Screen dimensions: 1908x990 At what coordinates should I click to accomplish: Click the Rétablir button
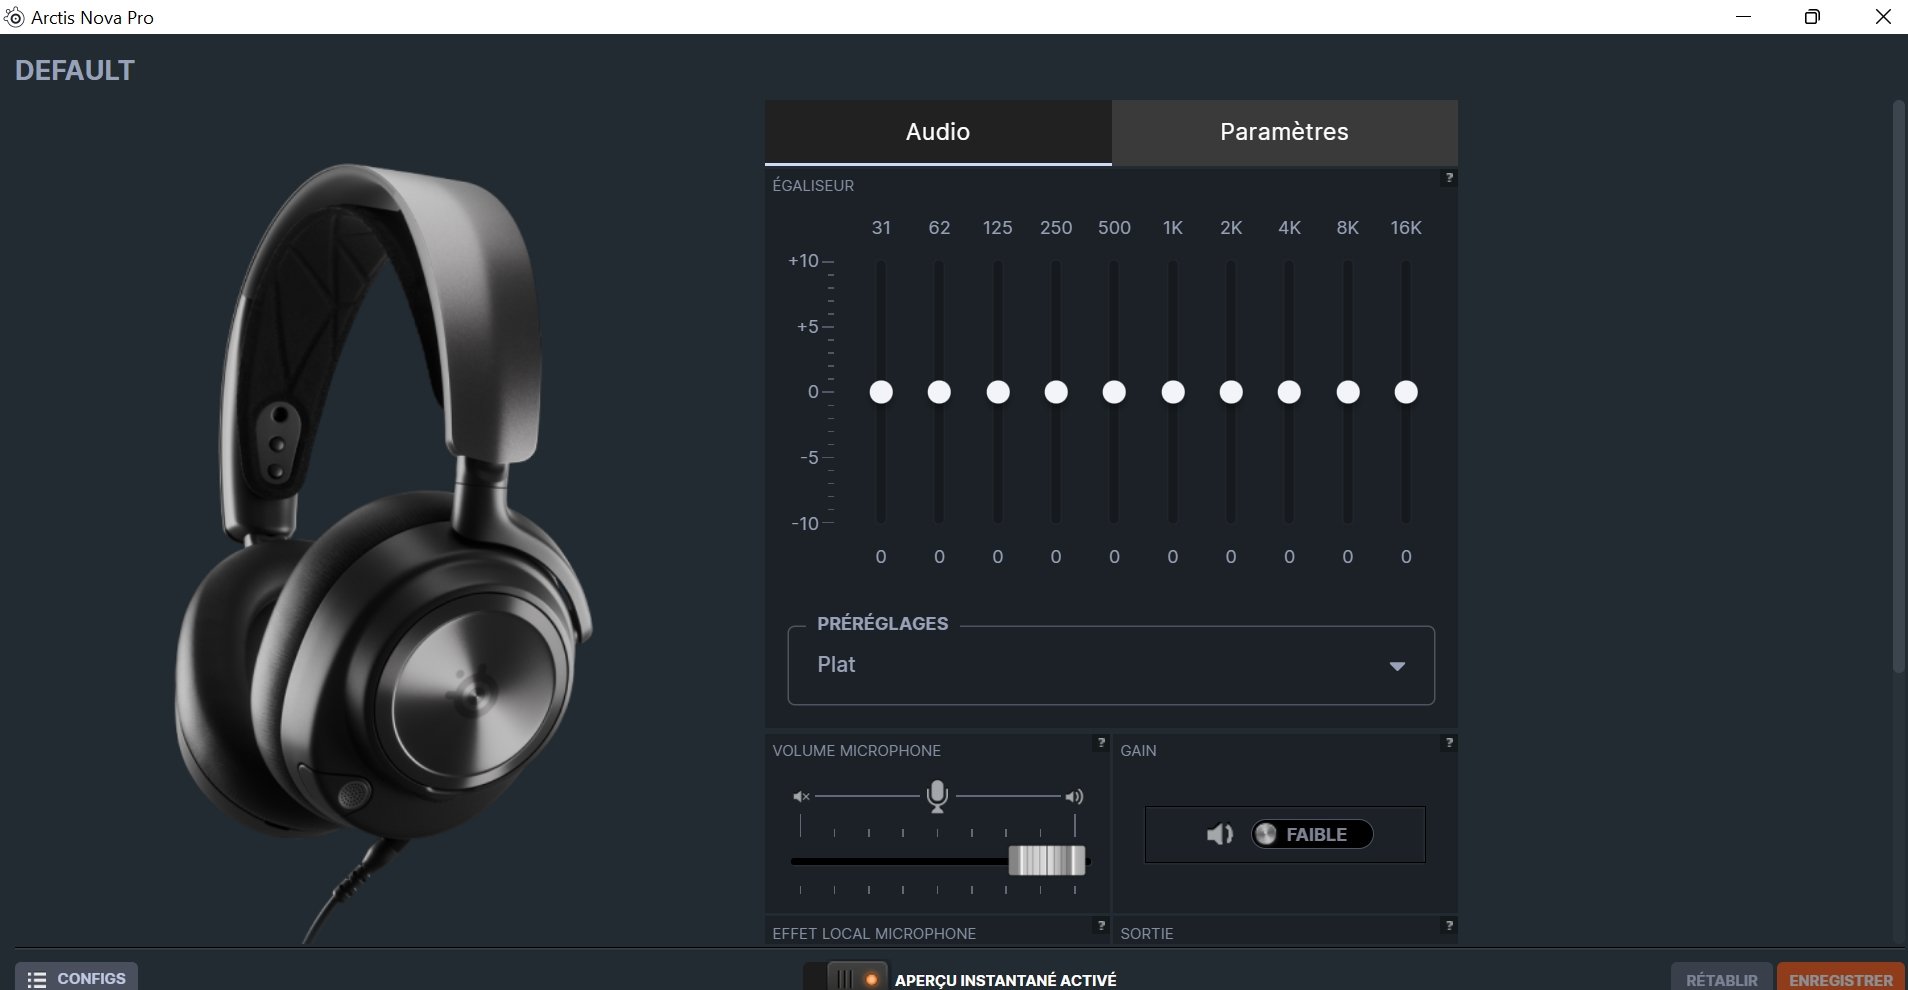coord(1721,978)
